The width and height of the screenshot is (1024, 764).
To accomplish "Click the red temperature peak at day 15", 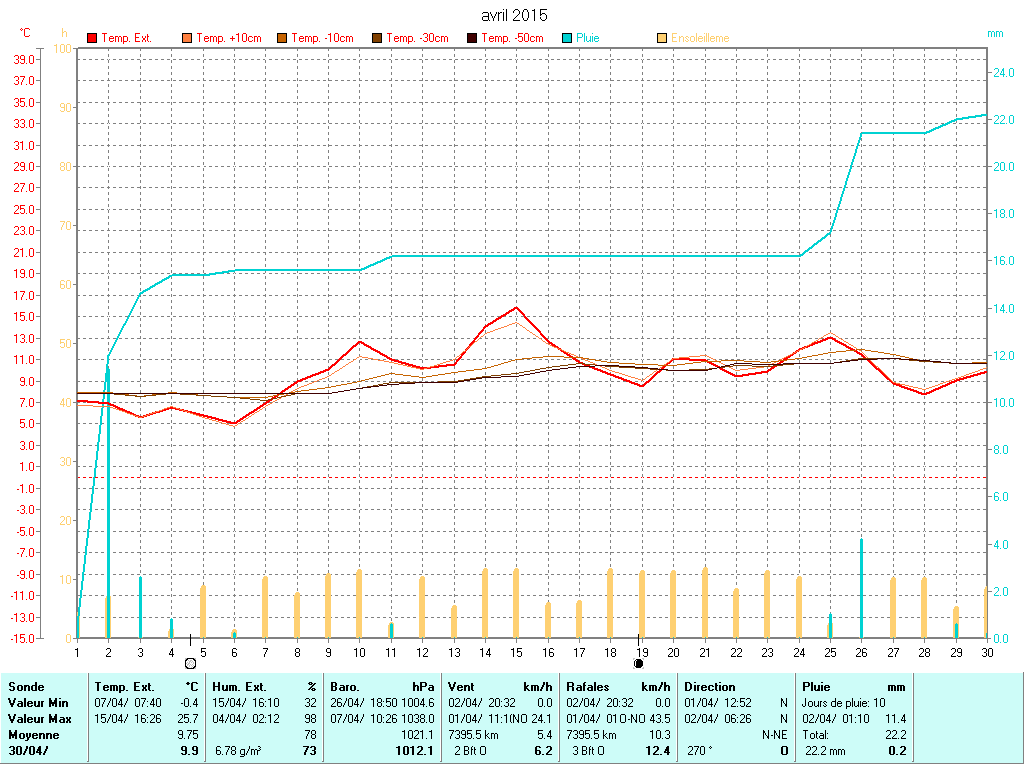I will point(516,307).
